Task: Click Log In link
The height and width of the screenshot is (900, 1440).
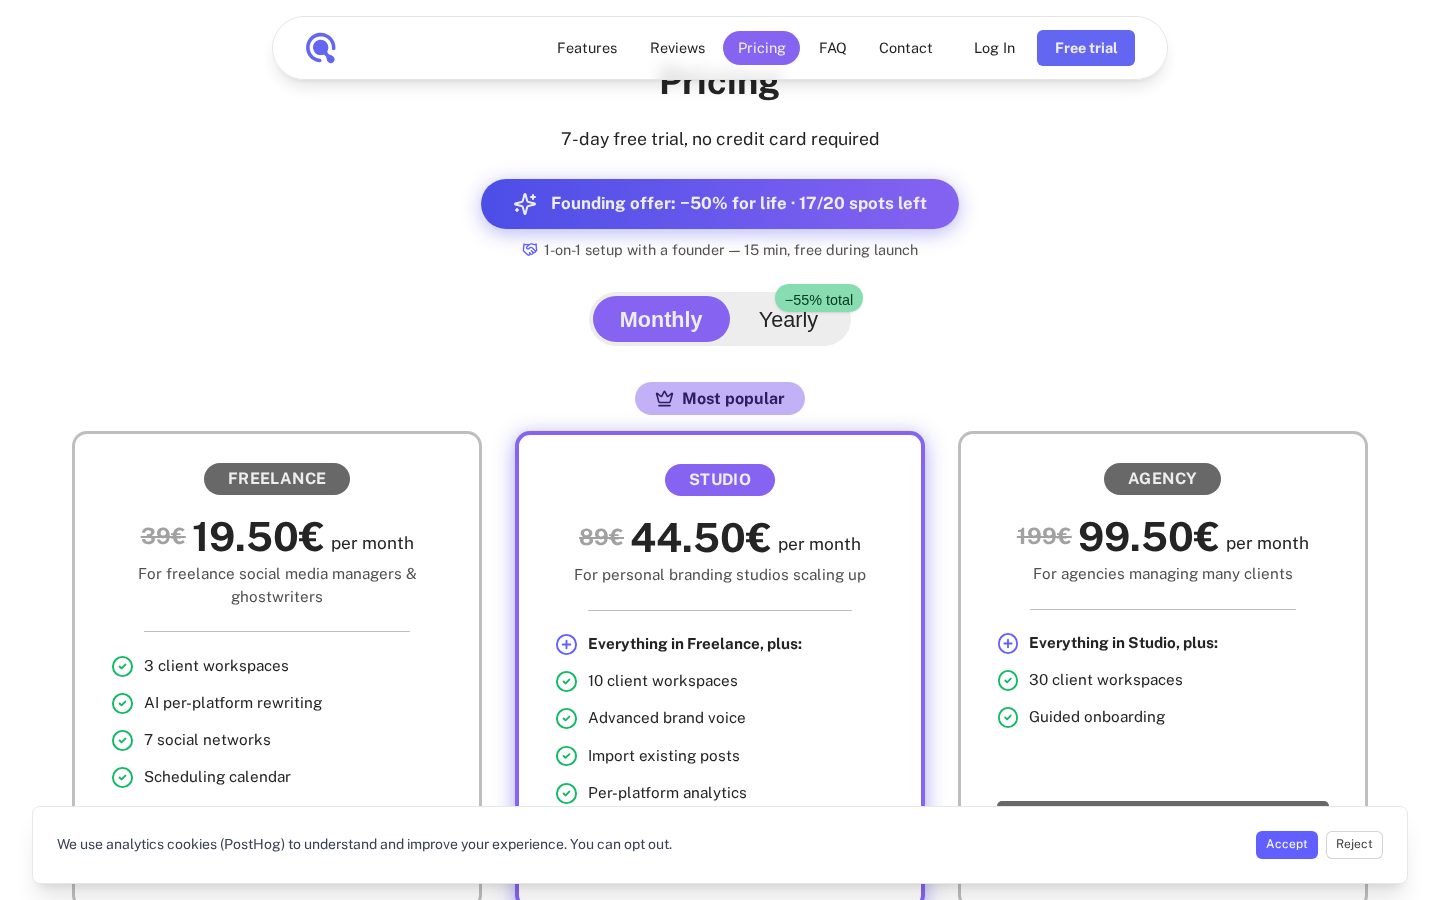Action: 994,48
